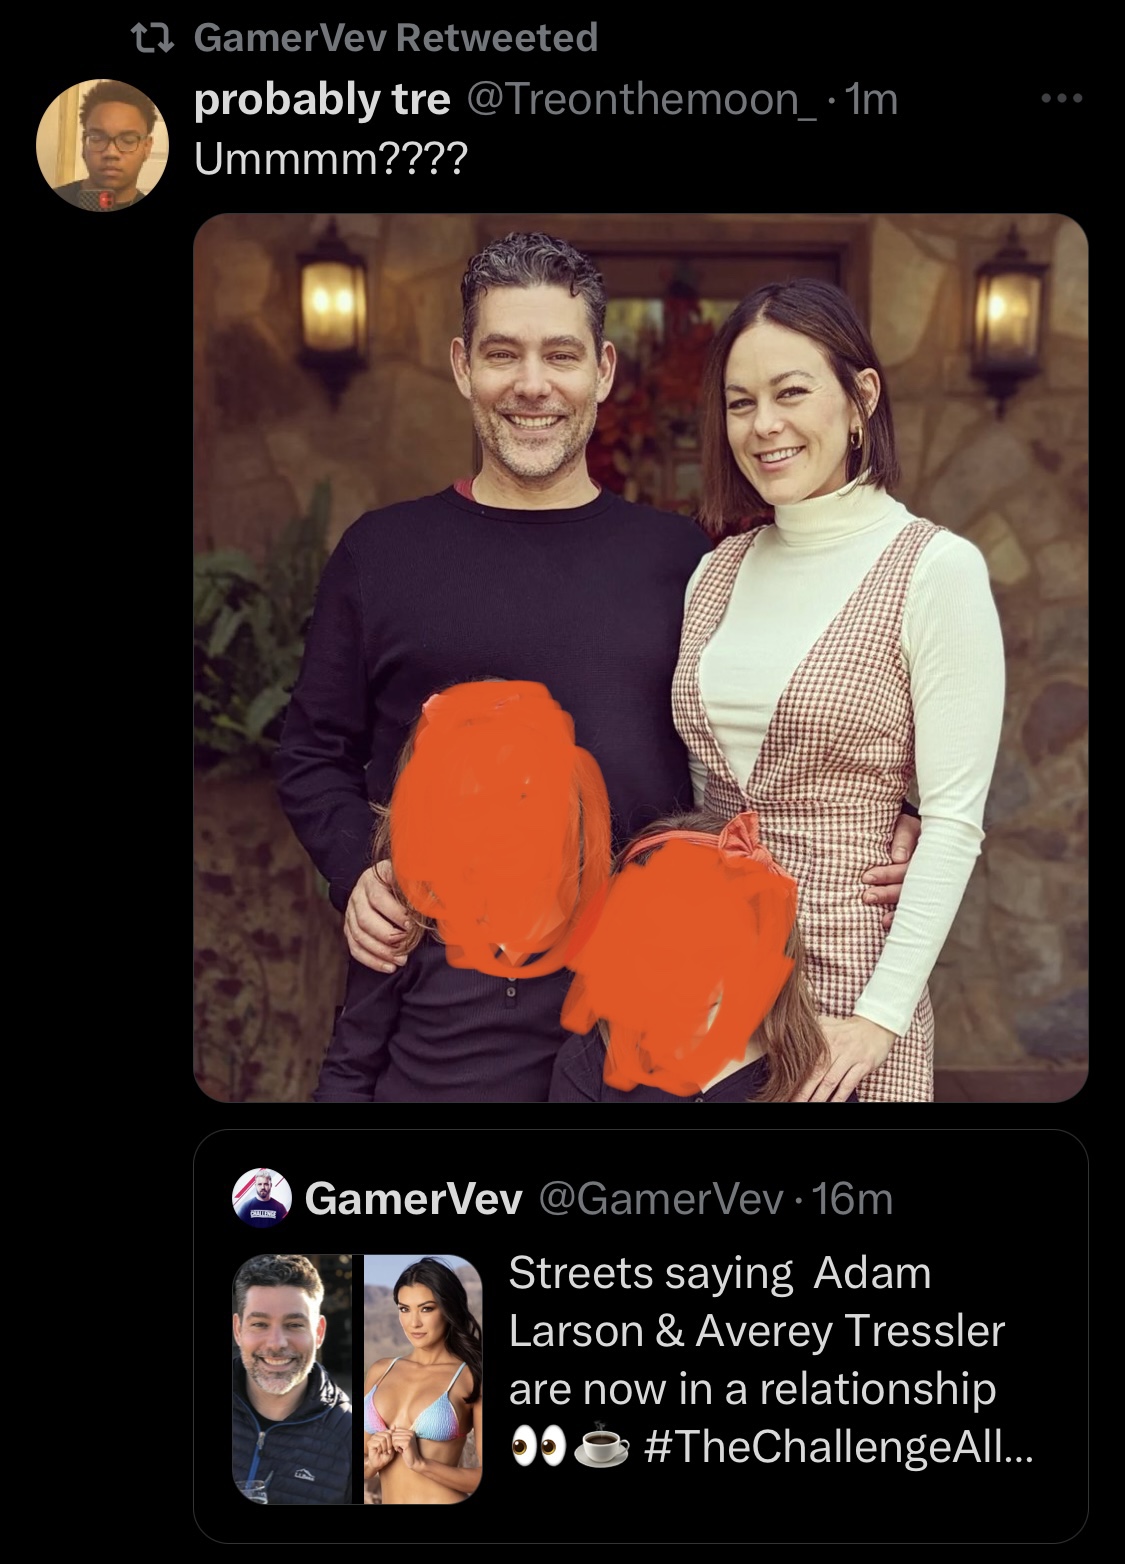
Task: Click GamerVev display name in quoted tweet
Action: [414, 1198]
